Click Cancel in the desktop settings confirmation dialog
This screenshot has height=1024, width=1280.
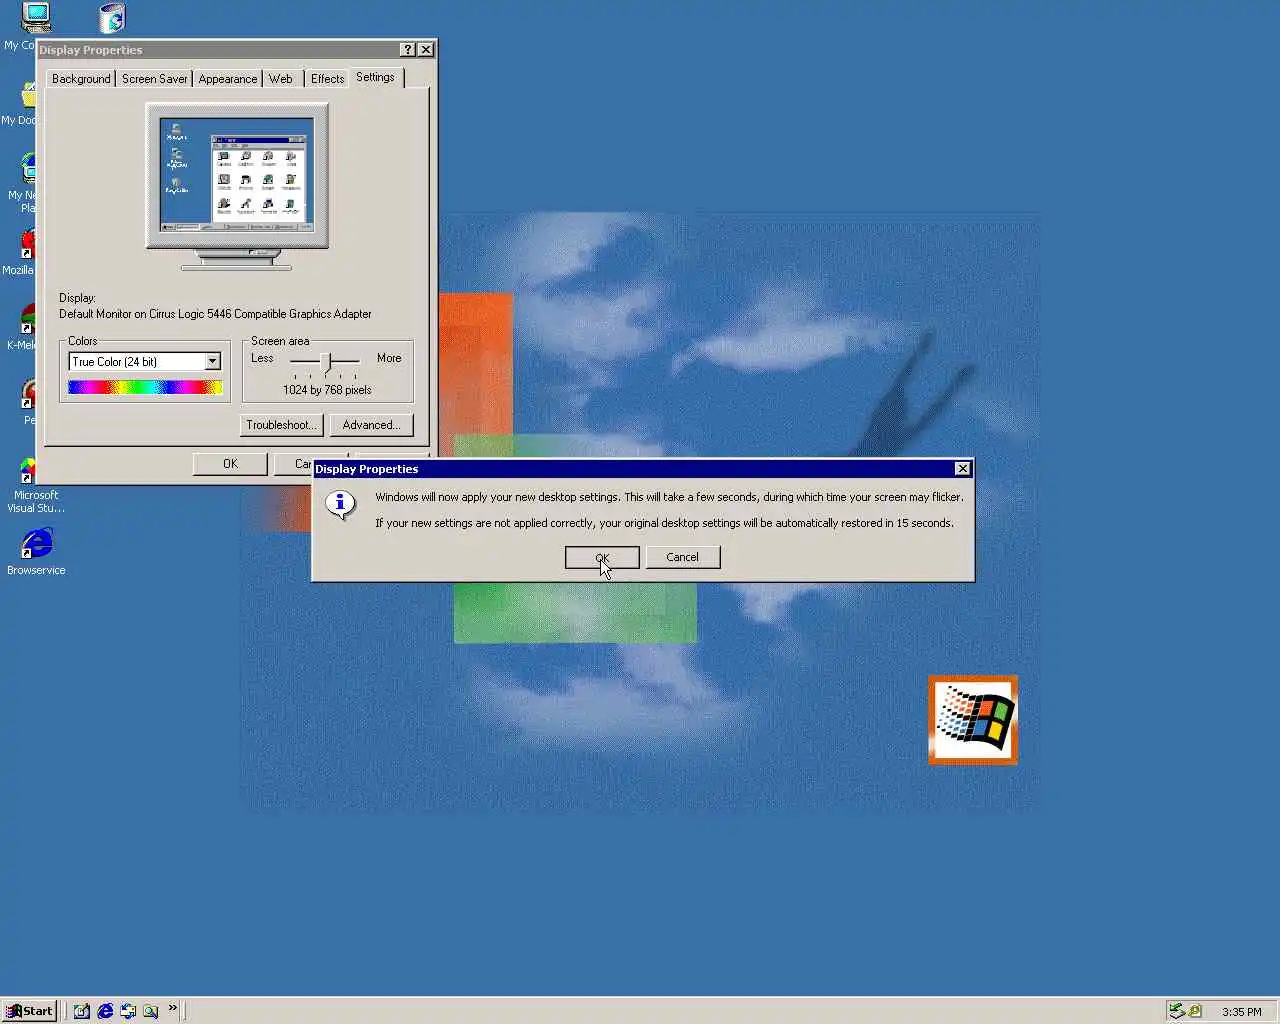[682, 557]
